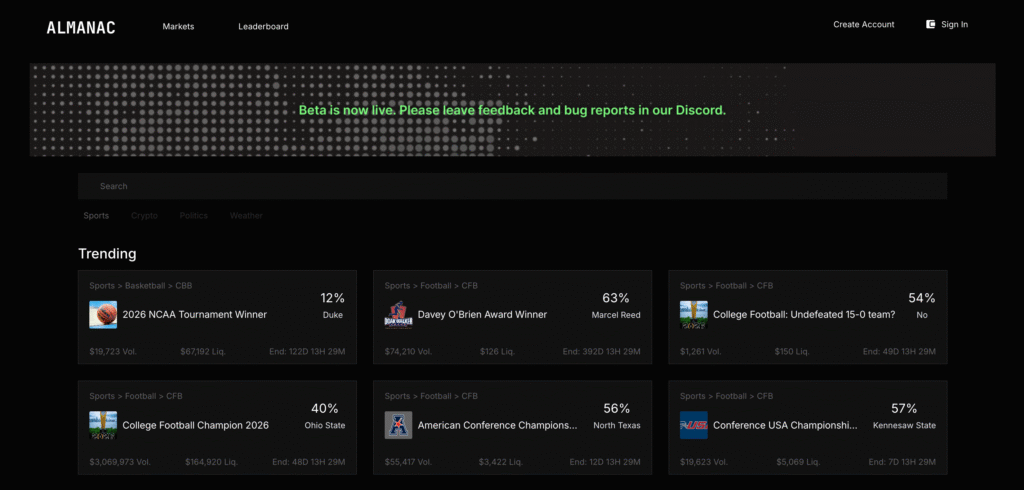This screenshot has height=490, width=1024.
Task: Select the Sports category tab
Action: [96, 215]
